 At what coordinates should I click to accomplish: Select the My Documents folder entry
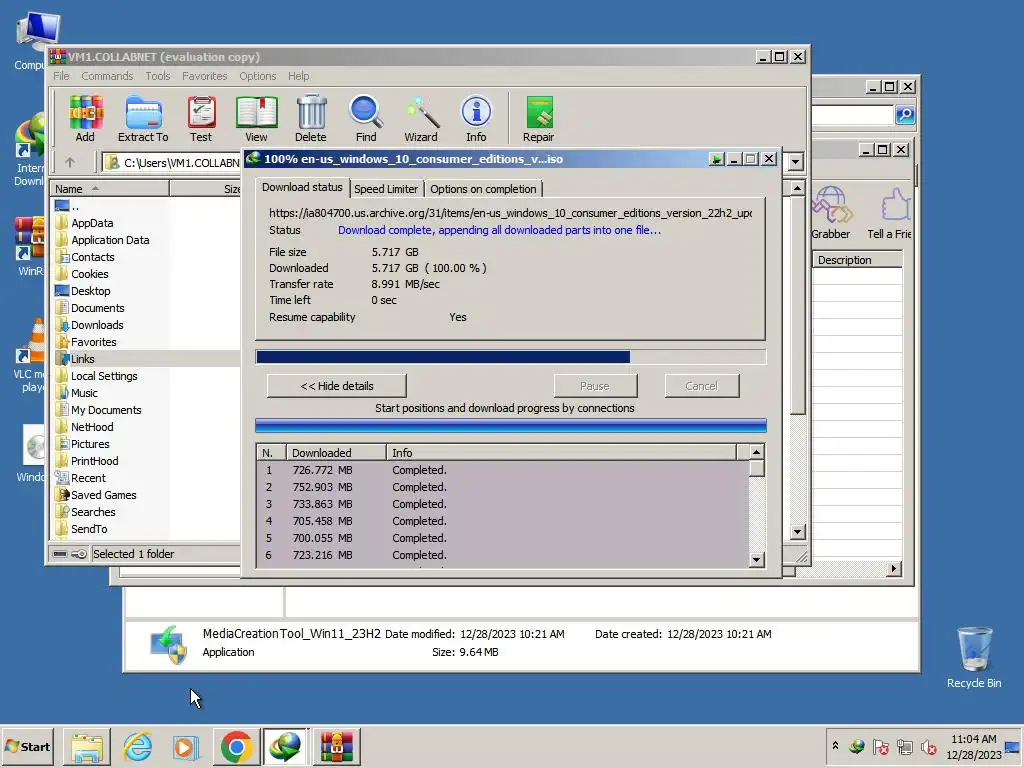pos(106,409)
